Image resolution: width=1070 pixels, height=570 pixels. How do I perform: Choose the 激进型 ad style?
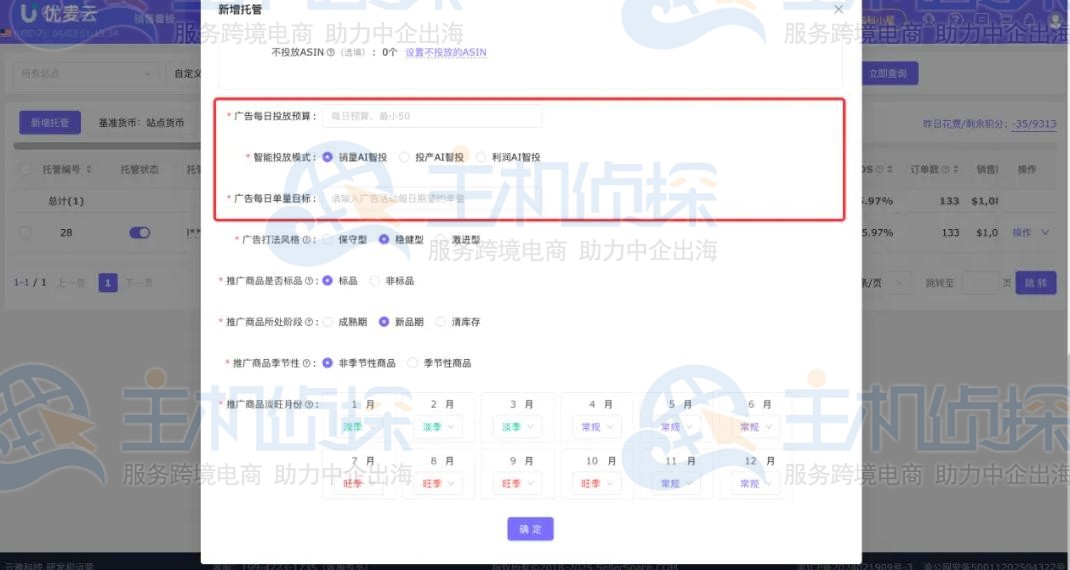(x=441, y=240)
